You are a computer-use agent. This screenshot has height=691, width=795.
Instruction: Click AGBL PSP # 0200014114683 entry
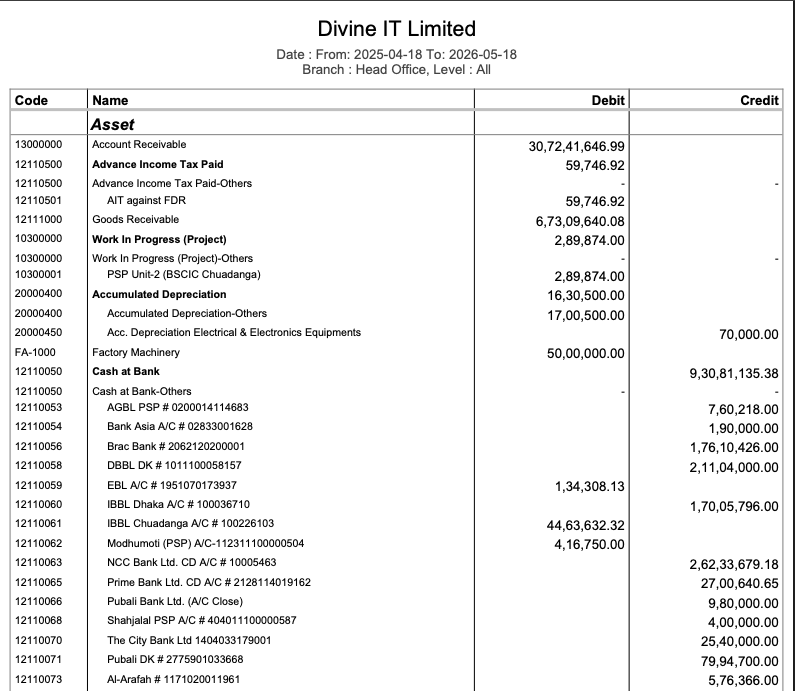[177, 407]
